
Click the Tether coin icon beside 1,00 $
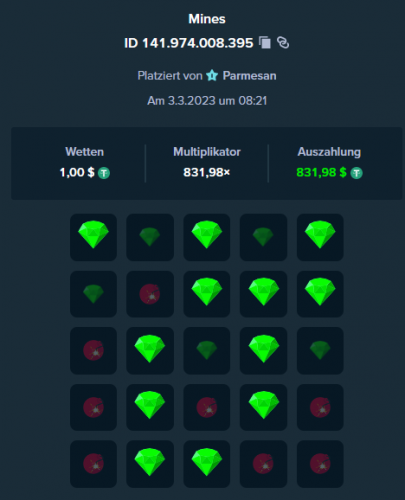(x=104, y=173)
